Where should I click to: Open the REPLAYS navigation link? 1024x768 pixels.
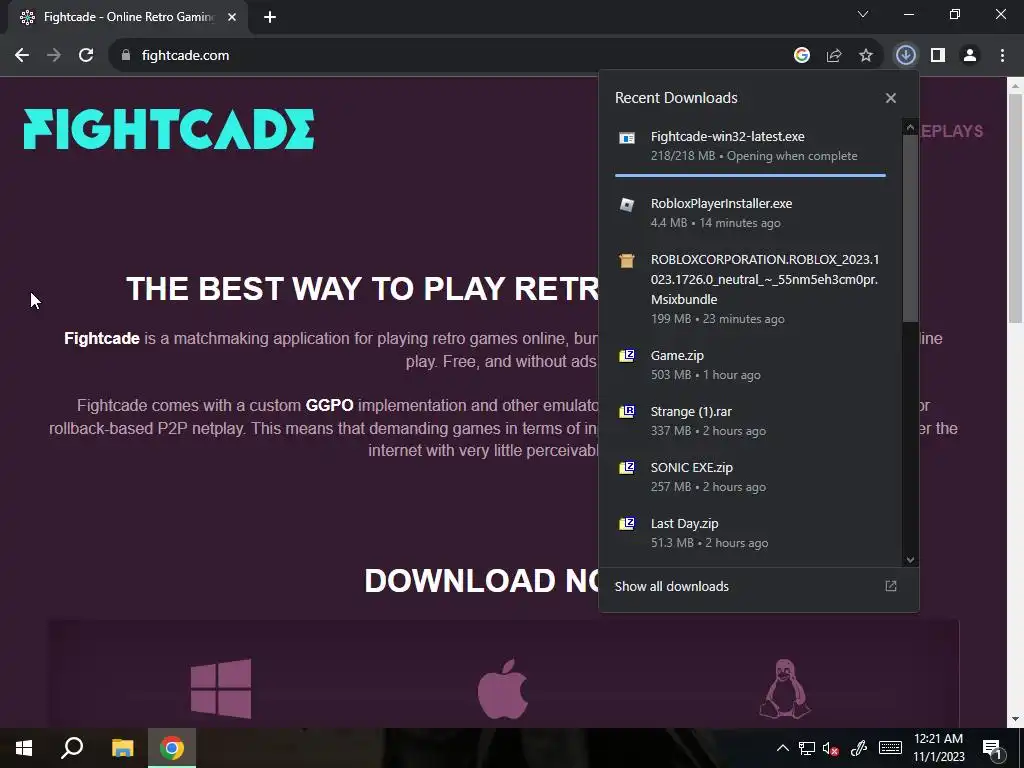click(951, 131)
